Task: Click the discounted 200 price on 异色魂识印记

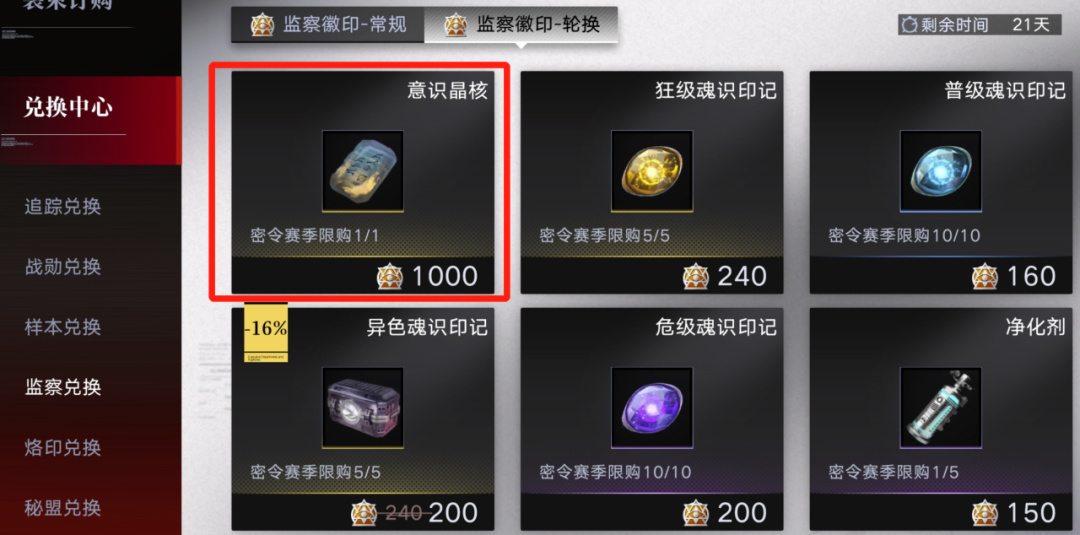Action: coord(453,513)
